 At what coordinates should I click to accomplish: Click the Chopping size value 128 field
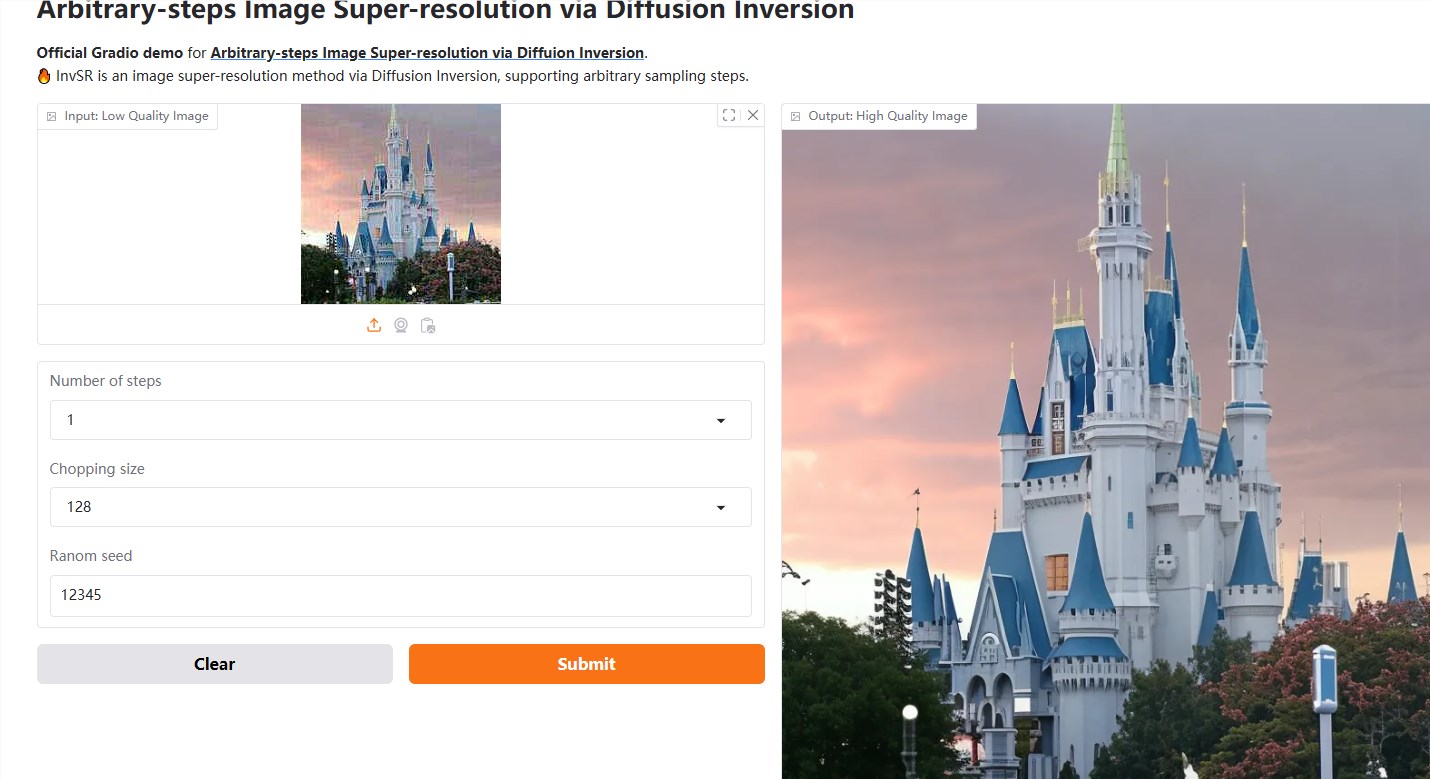tap(380, 507)
